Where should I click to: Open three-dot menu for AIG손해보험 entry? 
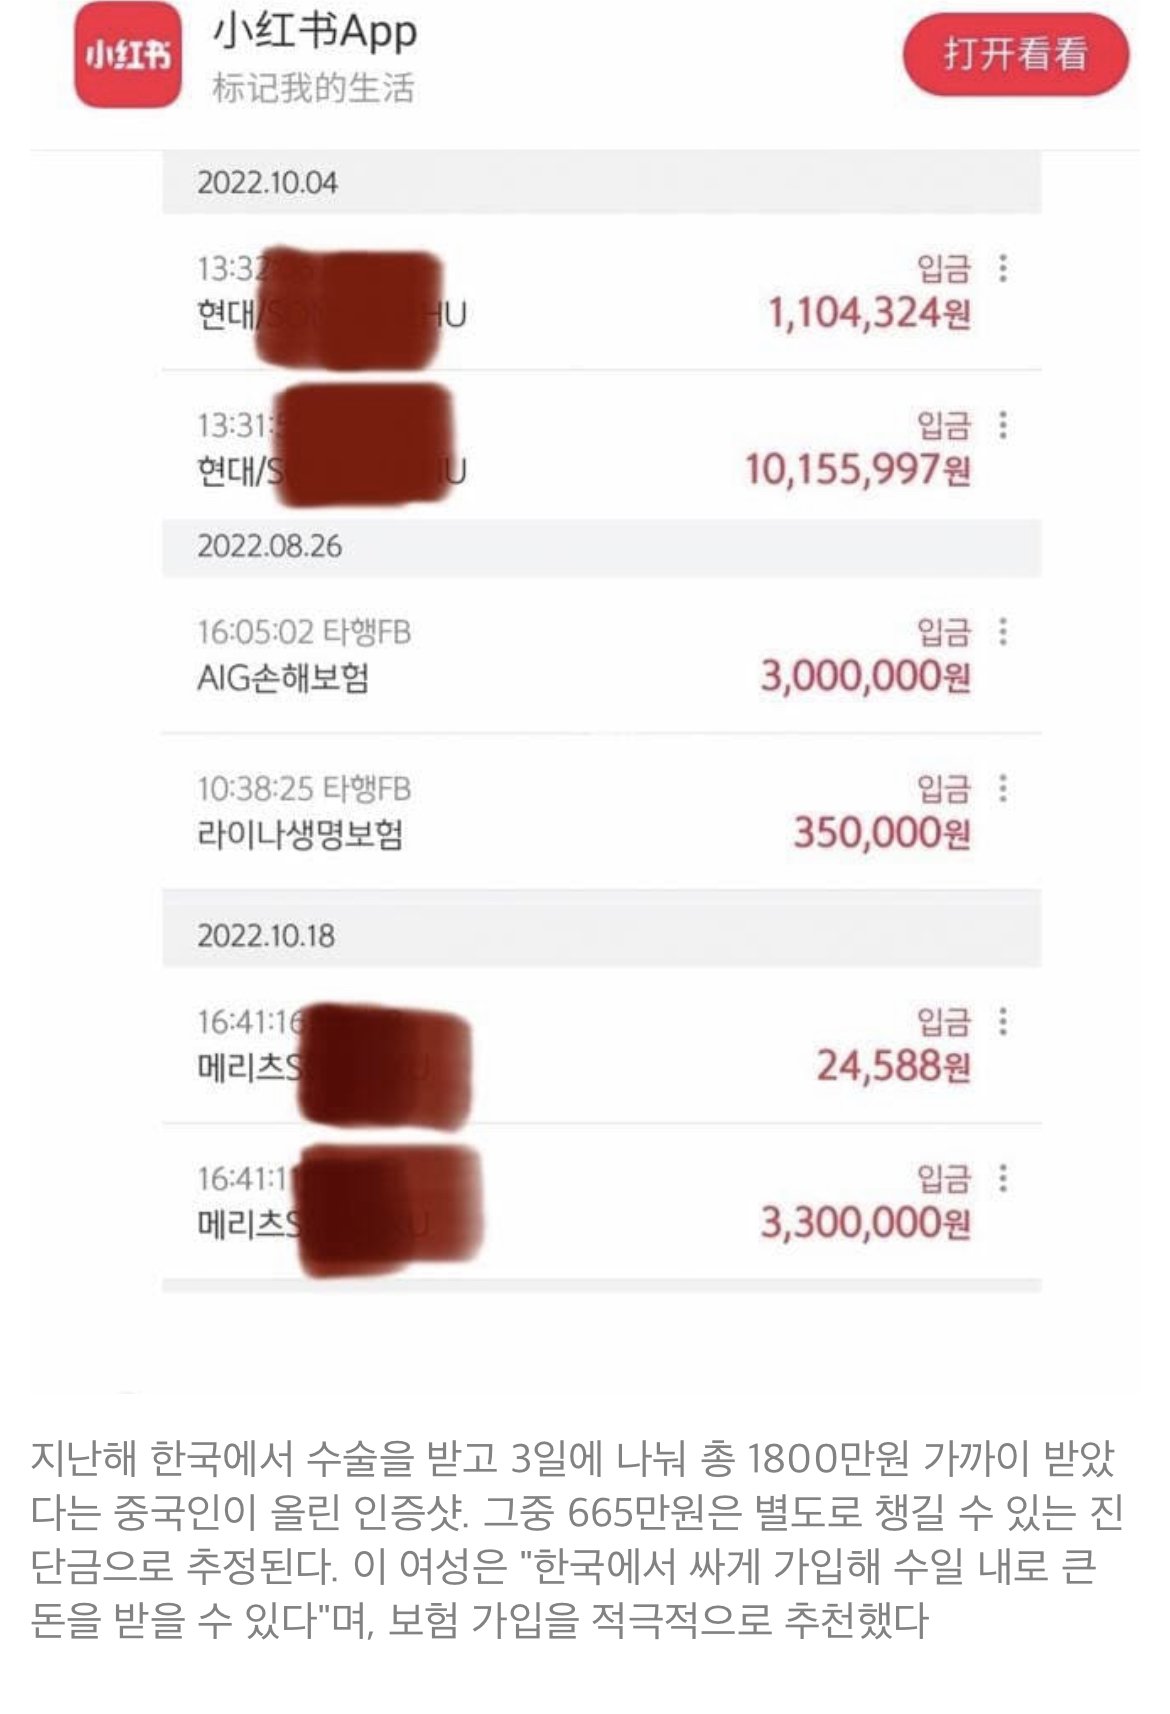[x=1002, y=632]
